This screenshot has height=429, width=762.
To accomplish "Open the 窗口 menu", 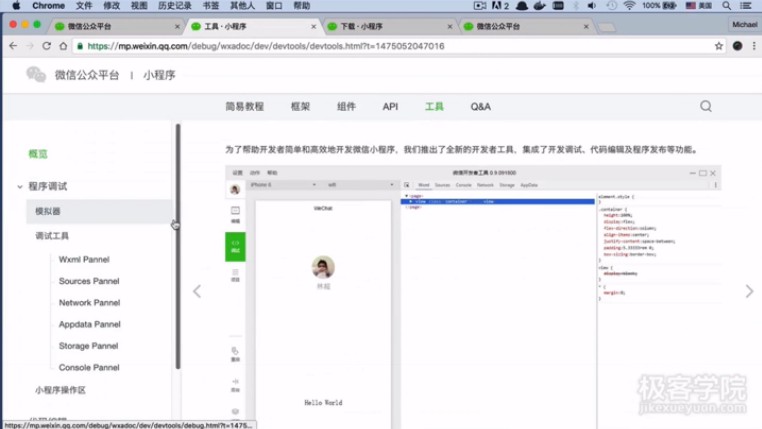I will [x=274, y=6].
